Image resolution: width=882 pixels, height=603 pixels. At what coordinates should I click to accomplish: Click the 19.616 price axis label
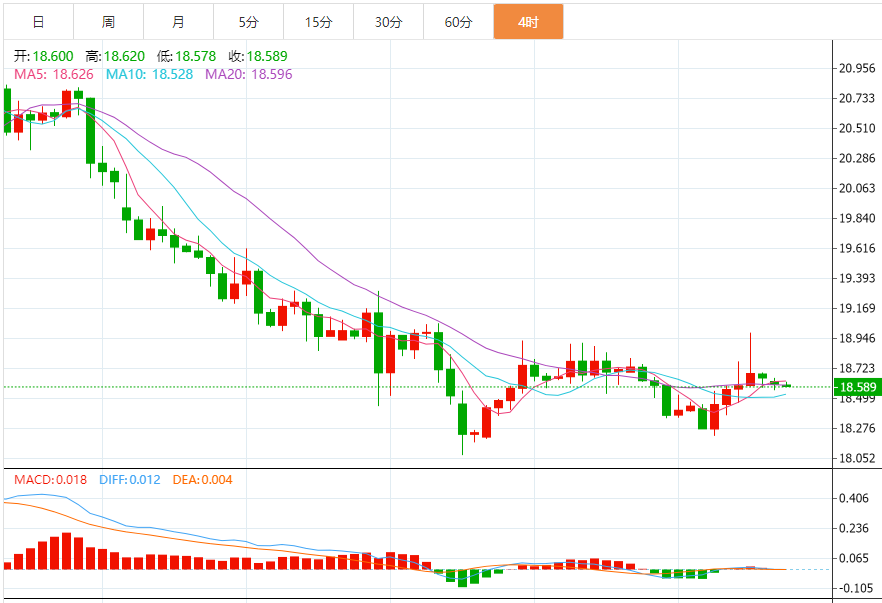pos(857,249)
